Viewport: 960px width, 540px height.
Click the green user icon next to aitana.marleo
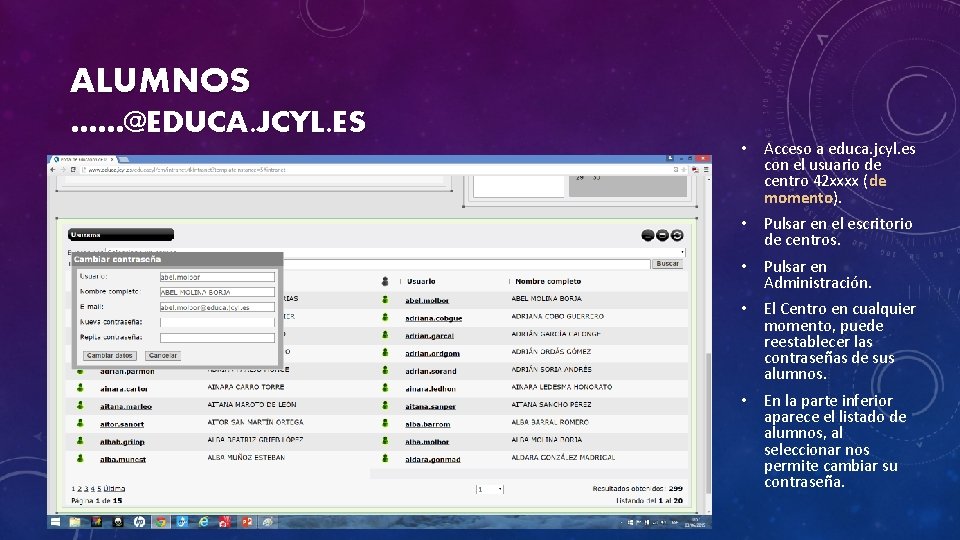tap(80, 405)
